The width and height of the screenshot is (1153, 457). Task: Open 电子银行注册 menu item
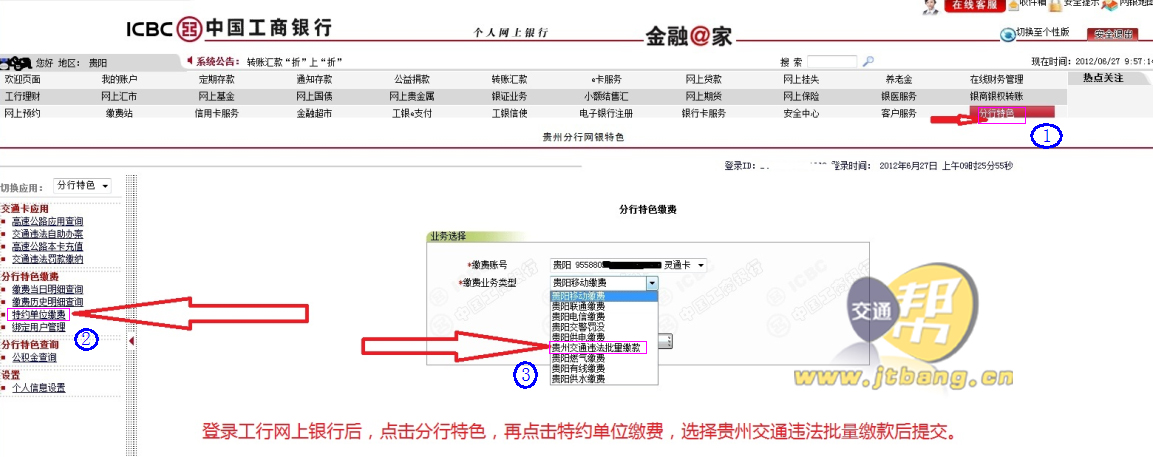[606, 113]
